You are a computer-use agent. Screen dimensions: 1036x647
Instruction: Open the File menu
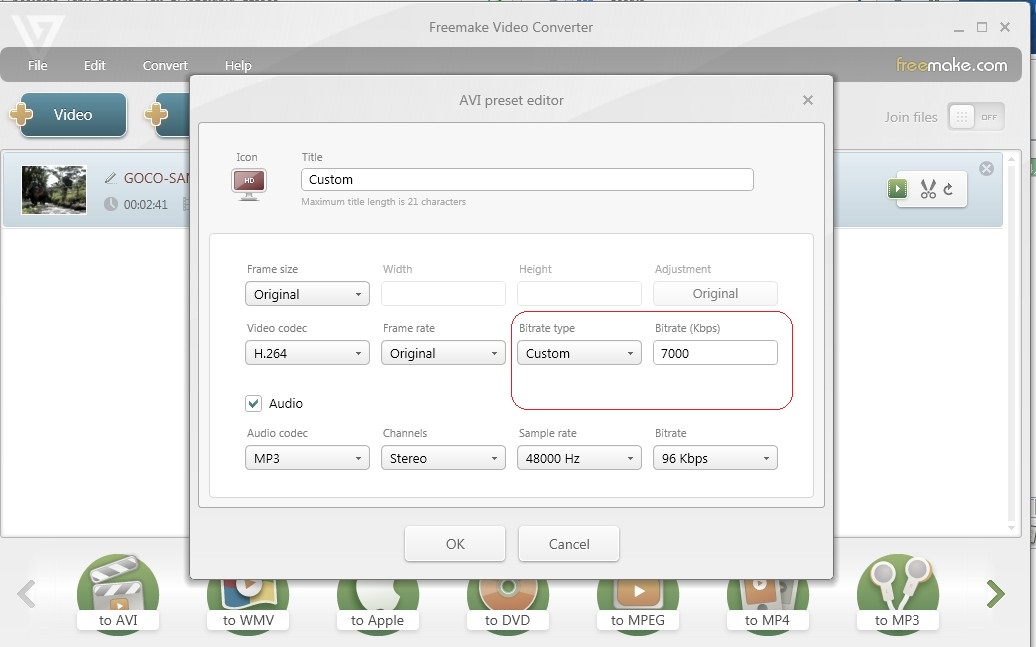(38, 66)
